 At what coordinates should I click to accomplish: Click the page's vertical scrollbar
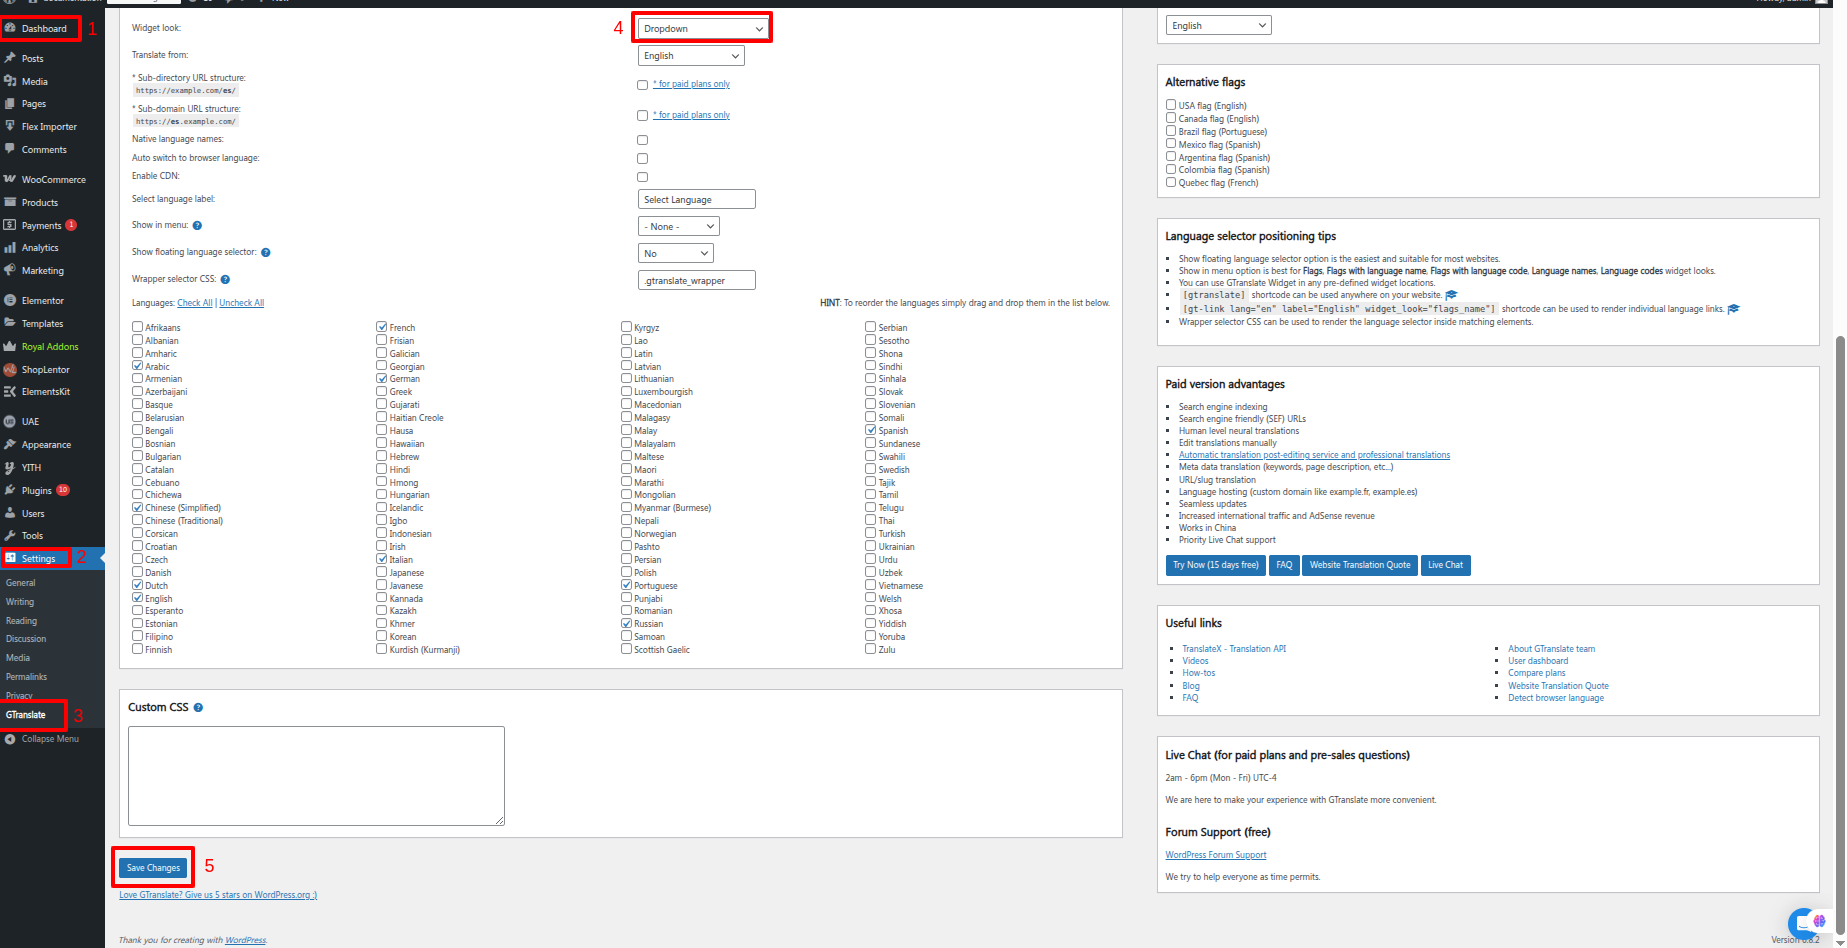tap(1839, 600)
